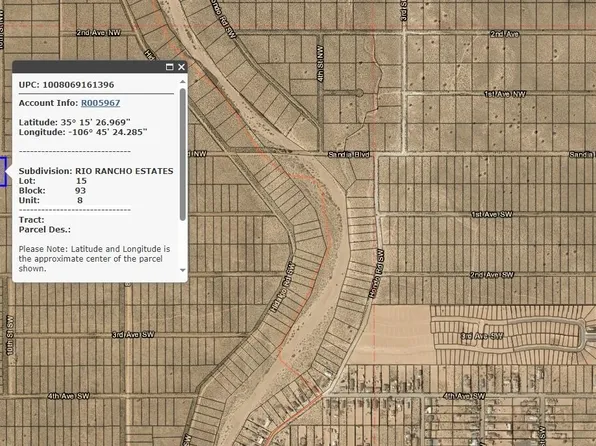Open account link R005967
Image resolution: width=596 pixels, height=446 pixels.
(100, 103)
